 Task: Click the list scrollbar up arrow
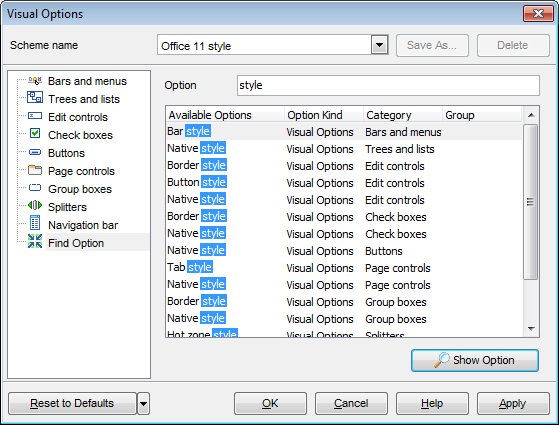pyautogui.click(x=531, y=115)
